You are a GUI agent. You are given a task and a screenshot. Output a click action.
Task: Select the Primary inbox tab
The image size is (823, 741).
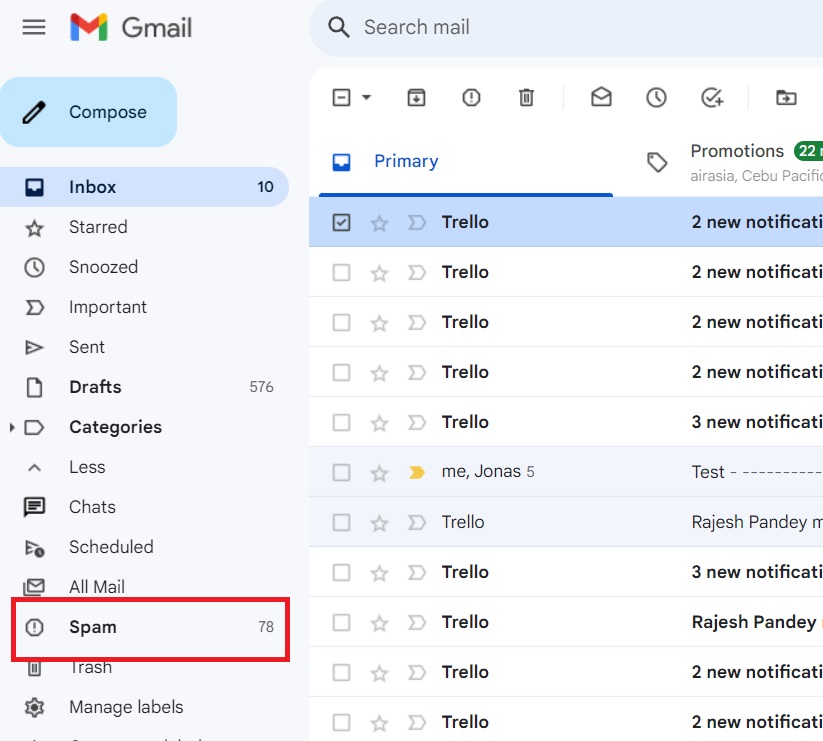[x=405, y=162]
